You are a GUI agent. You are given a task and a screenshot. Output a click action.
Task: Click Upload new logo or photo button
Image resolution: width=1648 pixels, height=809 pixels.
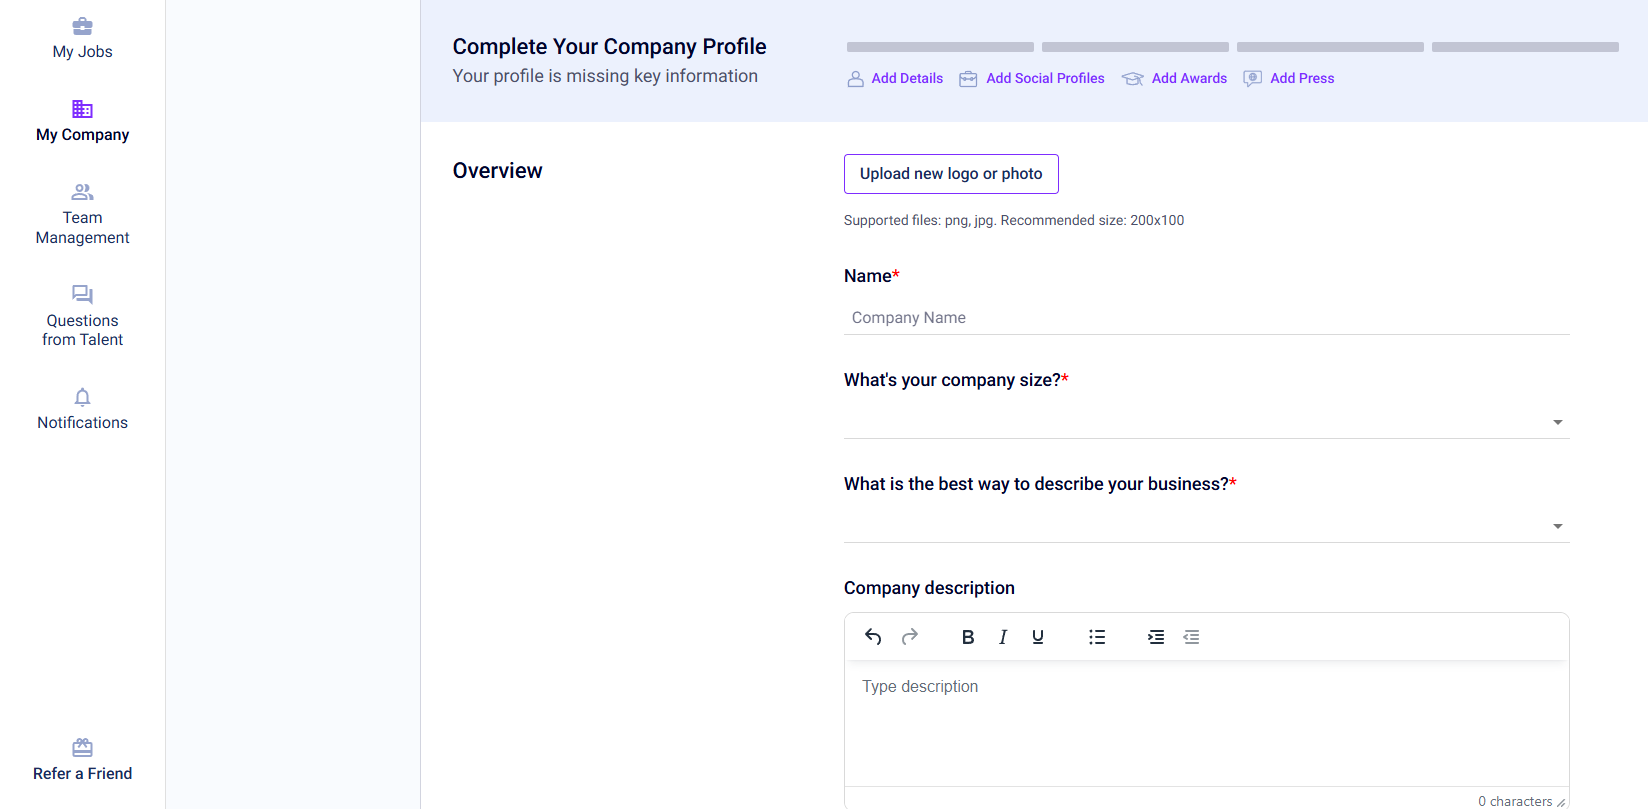click(x=951, y=174)
